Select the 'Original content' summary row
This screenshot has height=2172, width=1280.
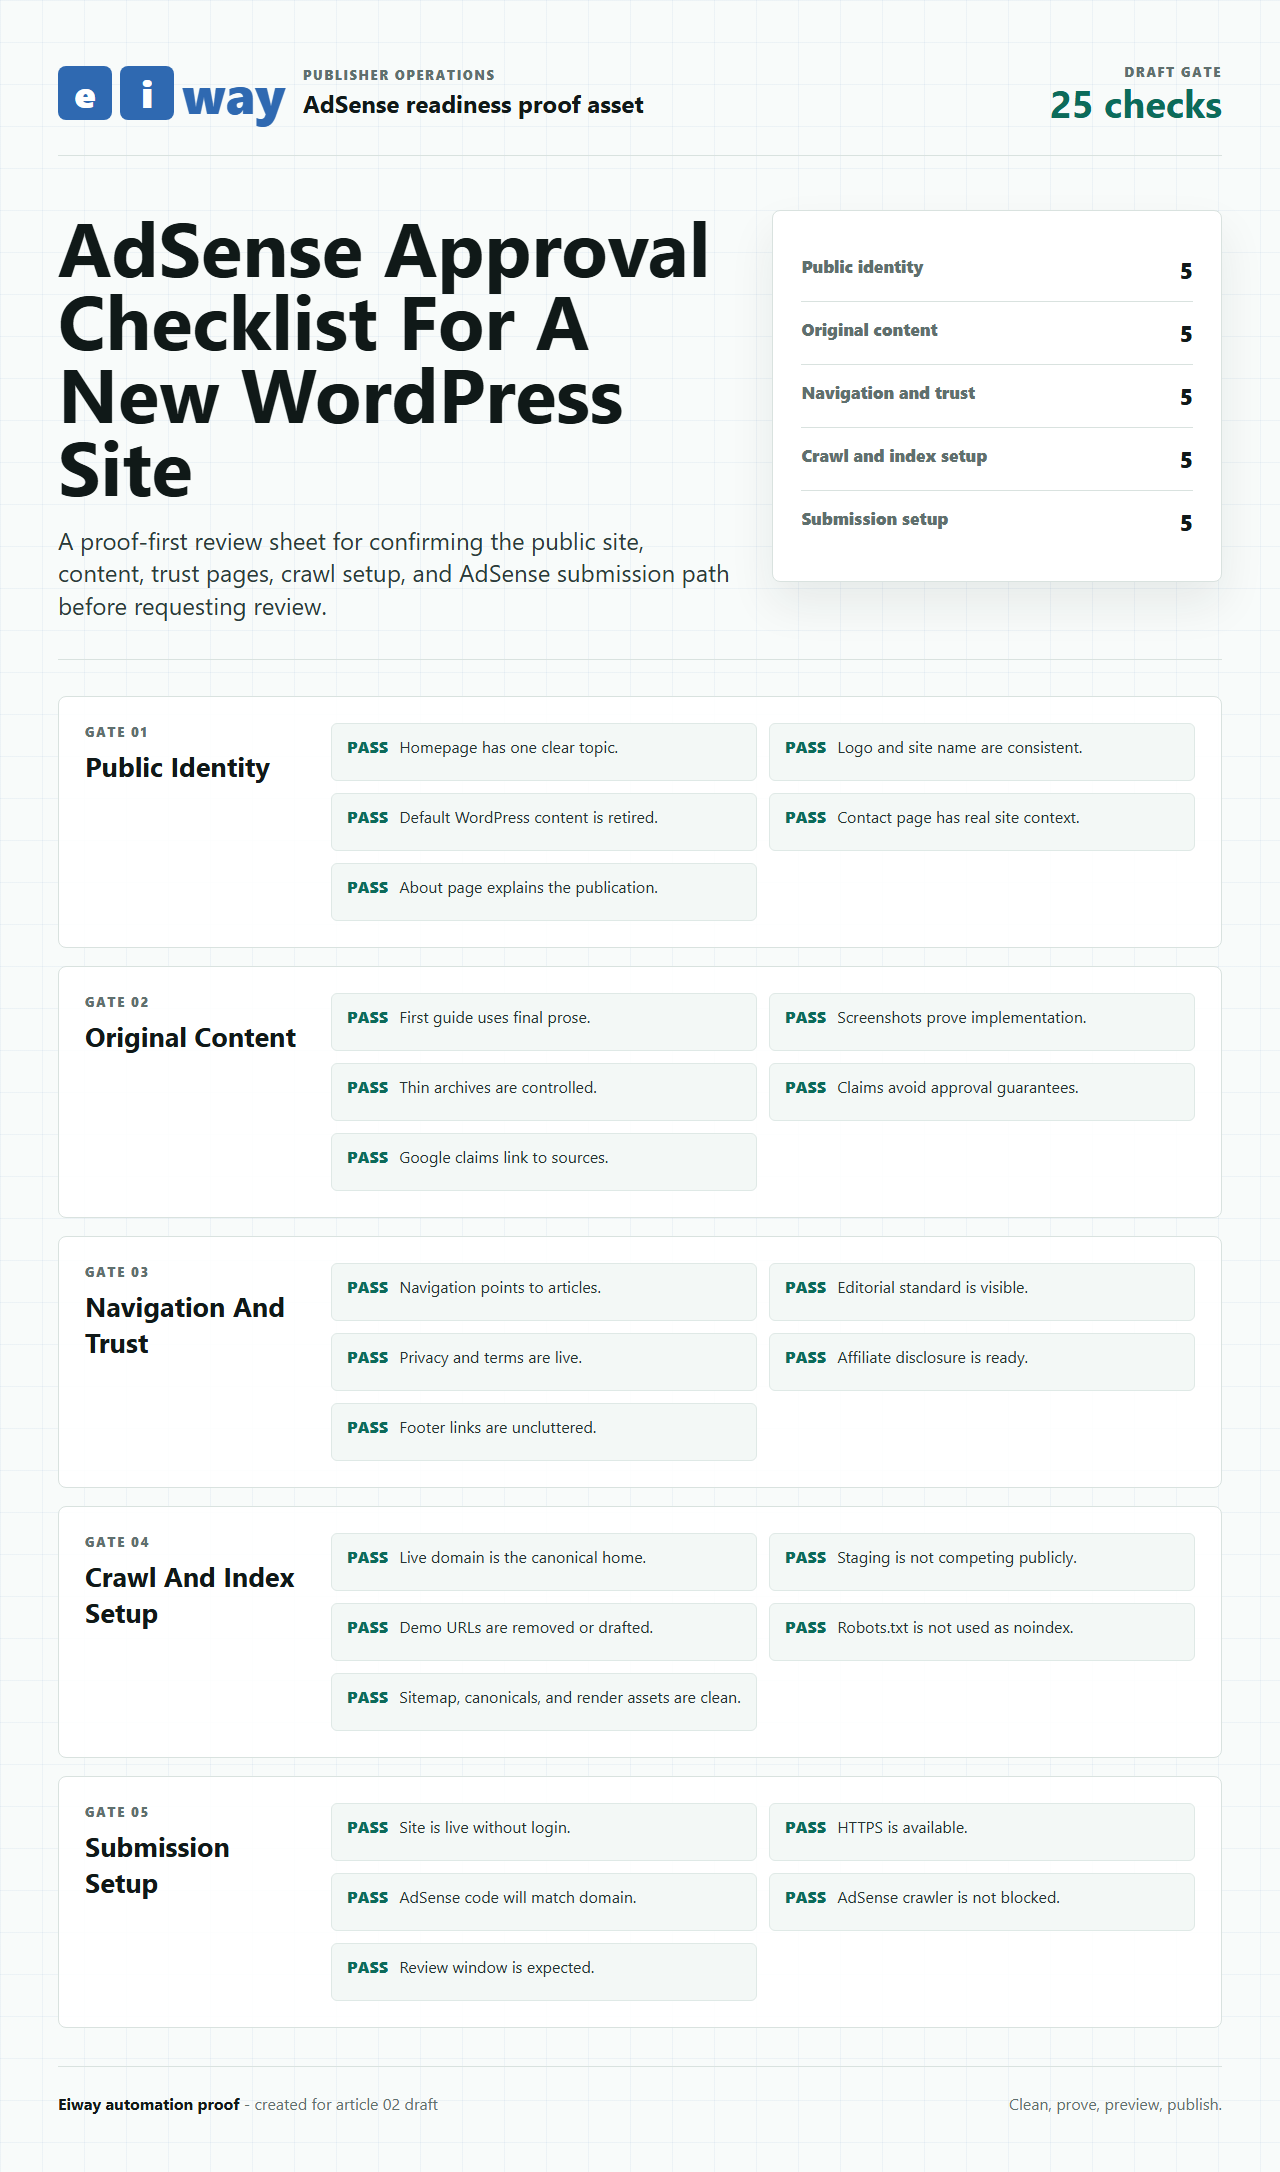click(x=997, y=333)
